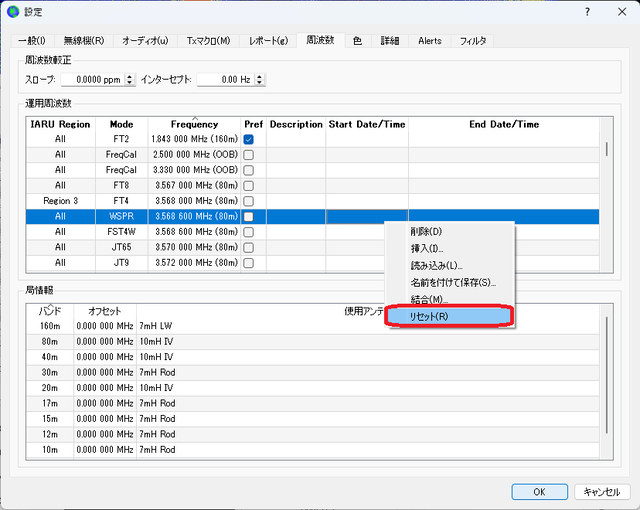This screenshot has width=640, height=510.
Task: Select the 1.843 000 MHz (160m) cell
Action: click(194, 140)
